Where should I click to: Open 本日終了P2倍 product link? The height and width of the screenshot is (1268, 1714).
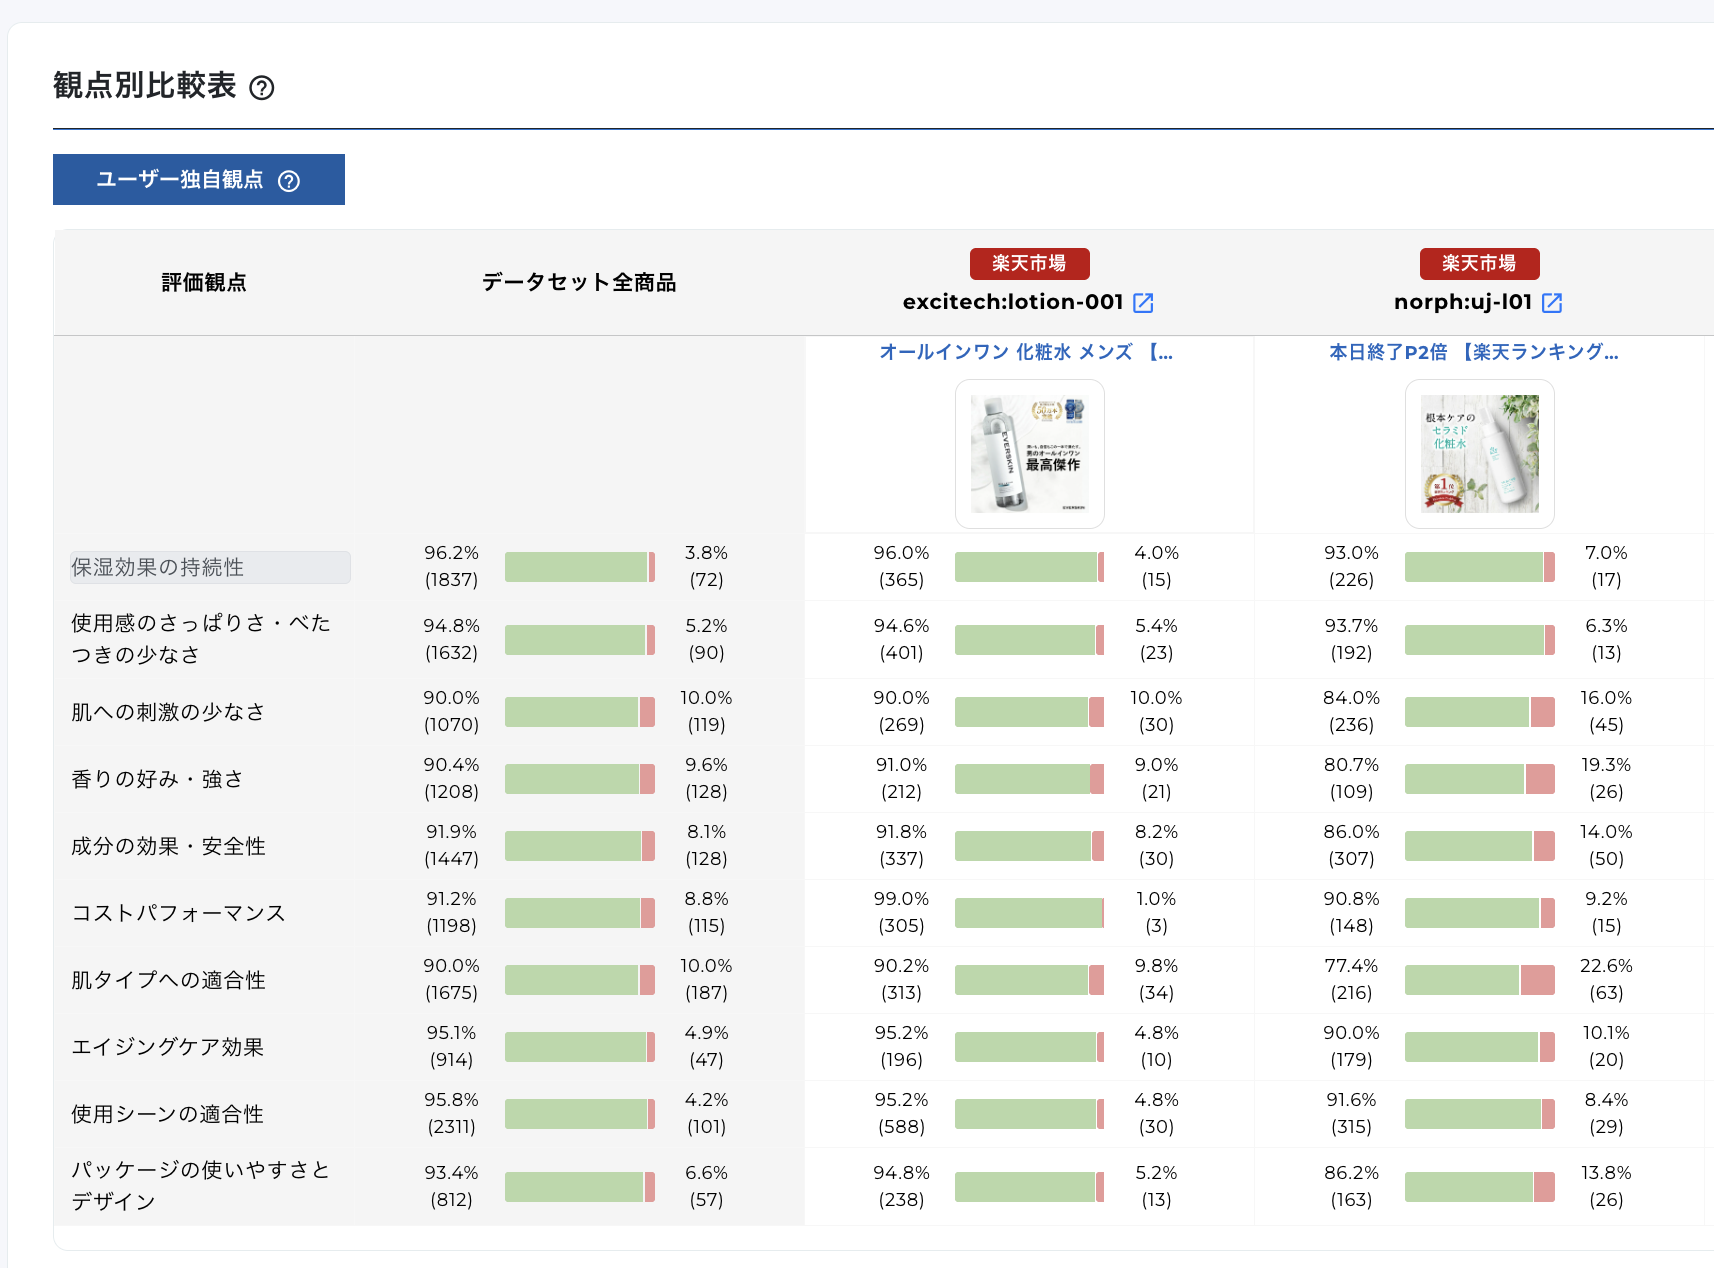[x=1474, y=352]
